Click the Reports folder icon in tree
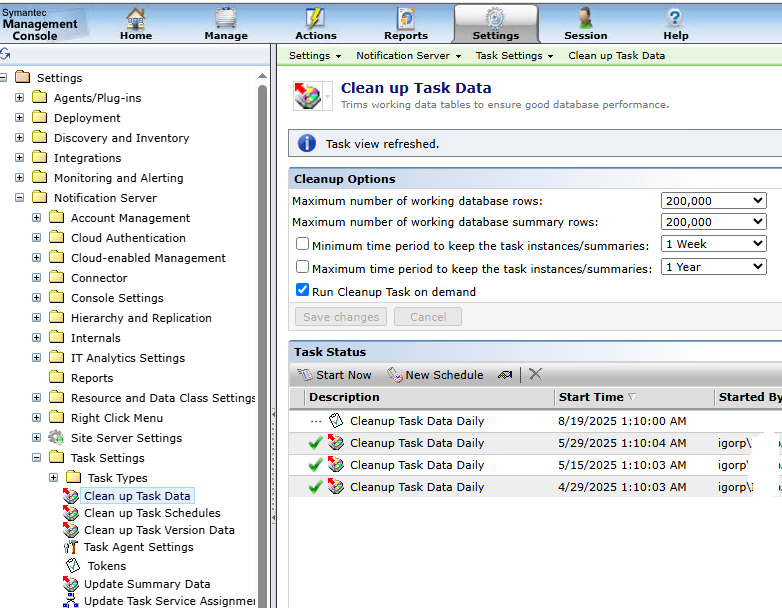Viewport: 782px width, 608px height. pos(56,377)
